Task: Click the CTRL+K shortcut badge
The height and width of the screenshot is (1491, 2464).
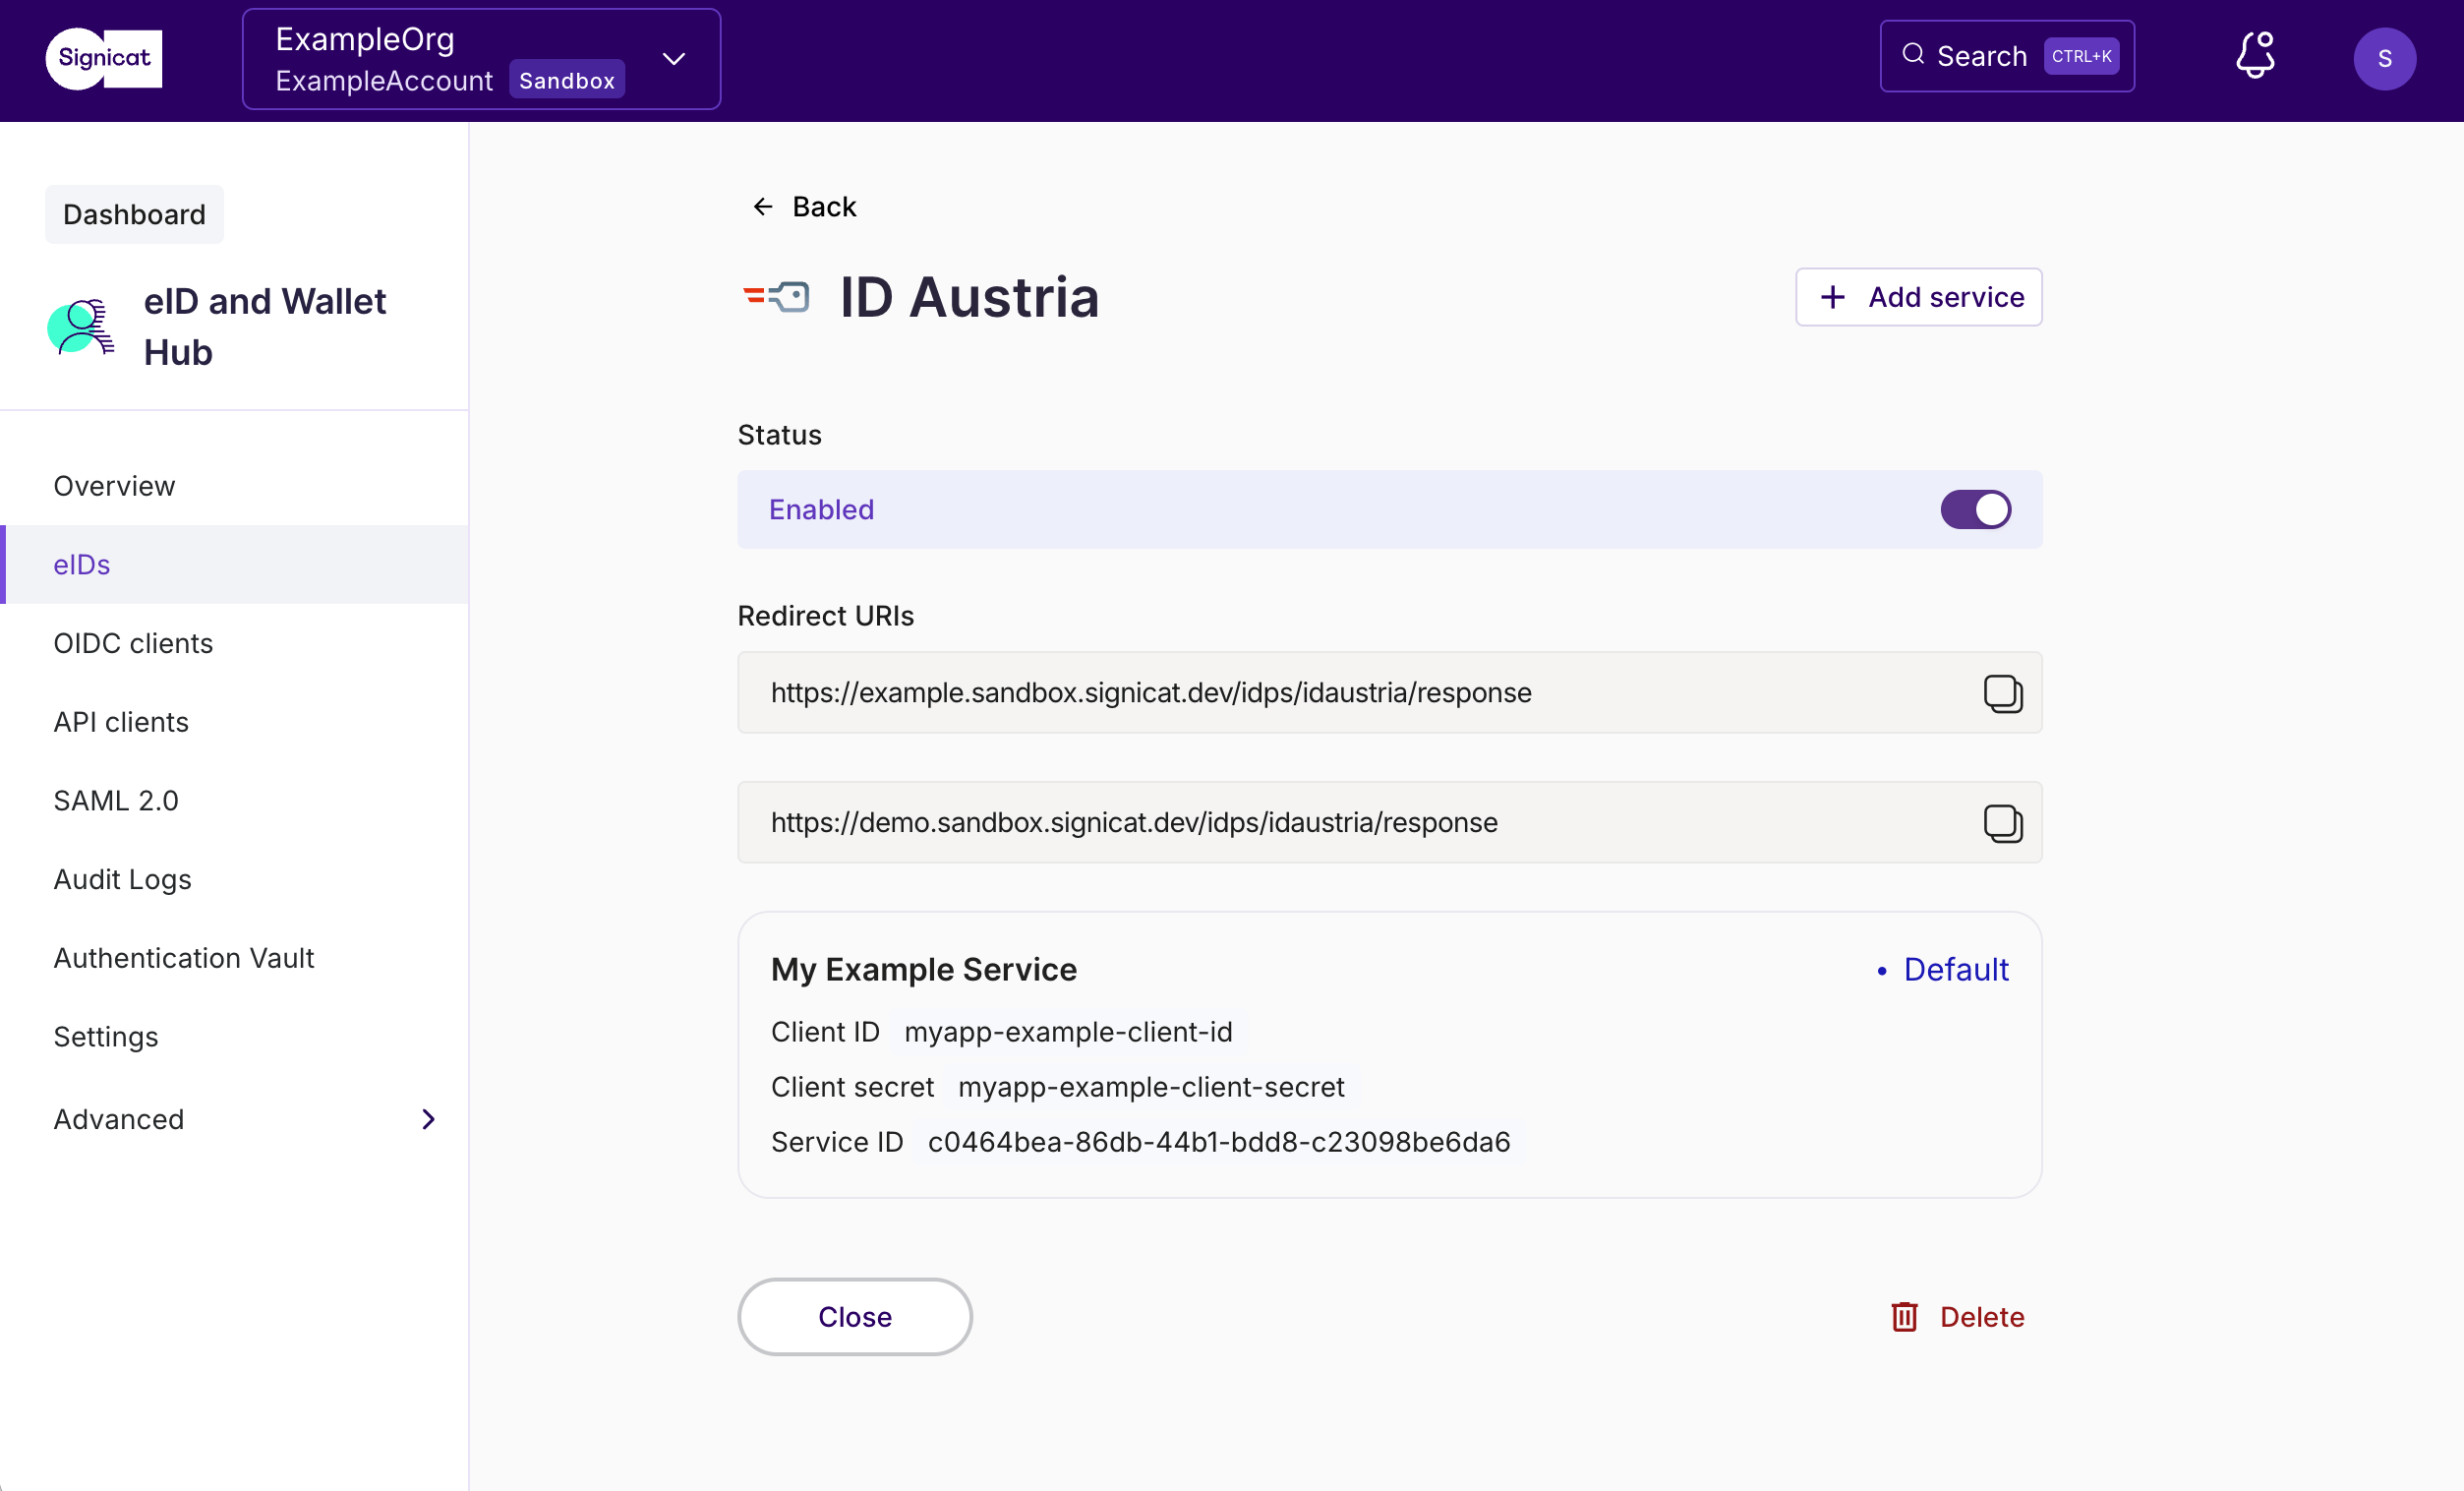Action: click(2081, 56)
